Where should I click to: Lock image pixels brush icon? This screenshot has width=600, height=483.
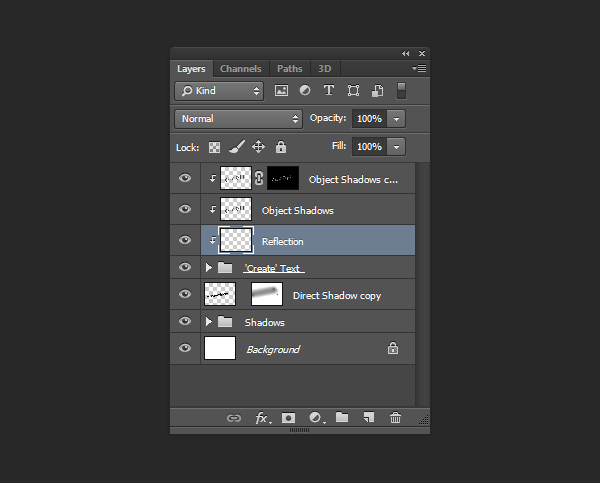tap(237, 147)
